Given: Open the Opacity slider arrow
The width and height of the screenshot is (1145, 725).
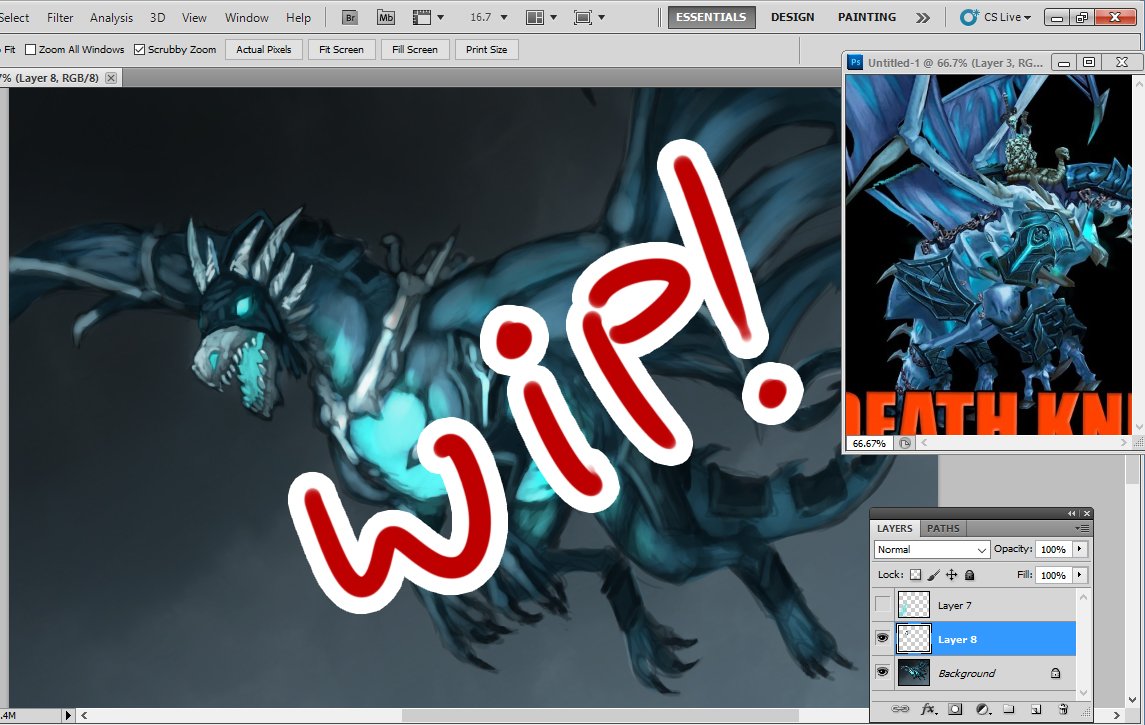Looking at the screenshot, I should point(1079,549).
